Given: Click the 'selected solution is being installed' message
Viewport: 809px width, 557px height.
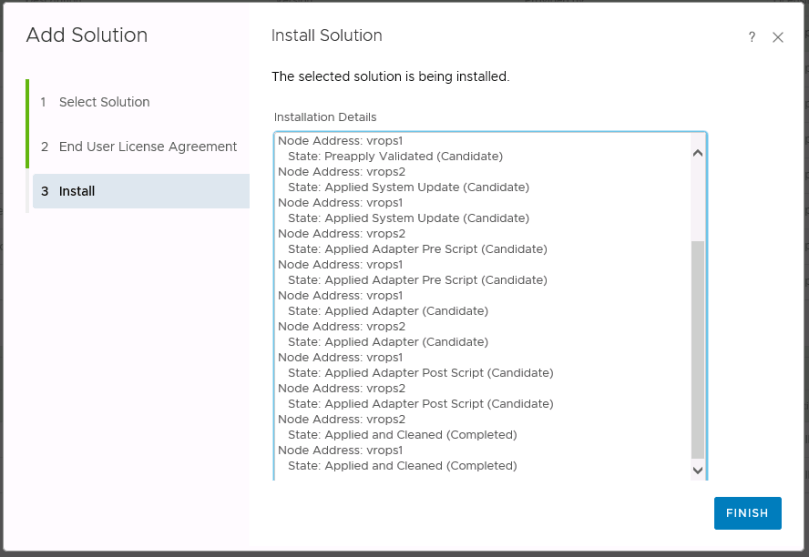Looking at the screenshot, I should point(390,77).
